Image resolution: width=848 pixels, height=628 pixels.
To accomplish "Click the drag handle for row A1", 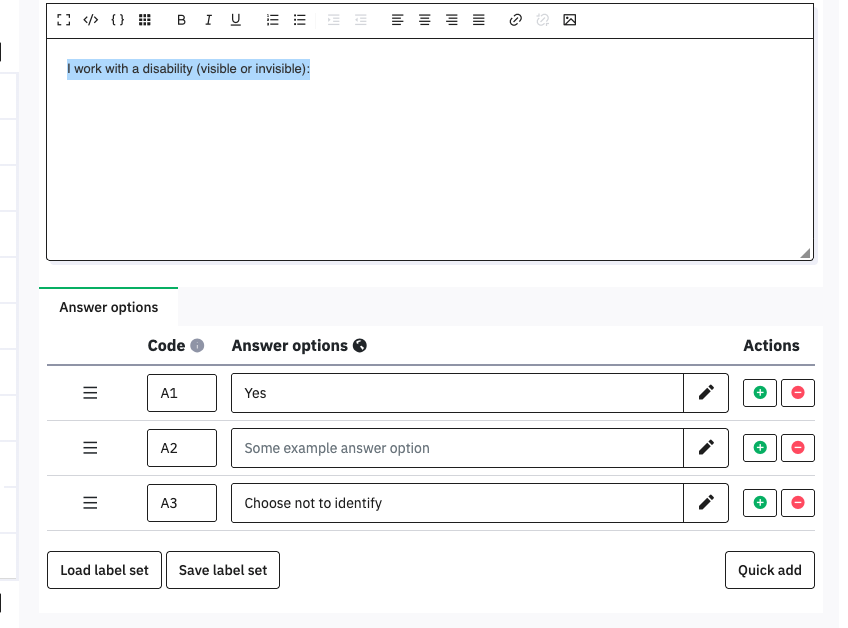I will [90, 393].
